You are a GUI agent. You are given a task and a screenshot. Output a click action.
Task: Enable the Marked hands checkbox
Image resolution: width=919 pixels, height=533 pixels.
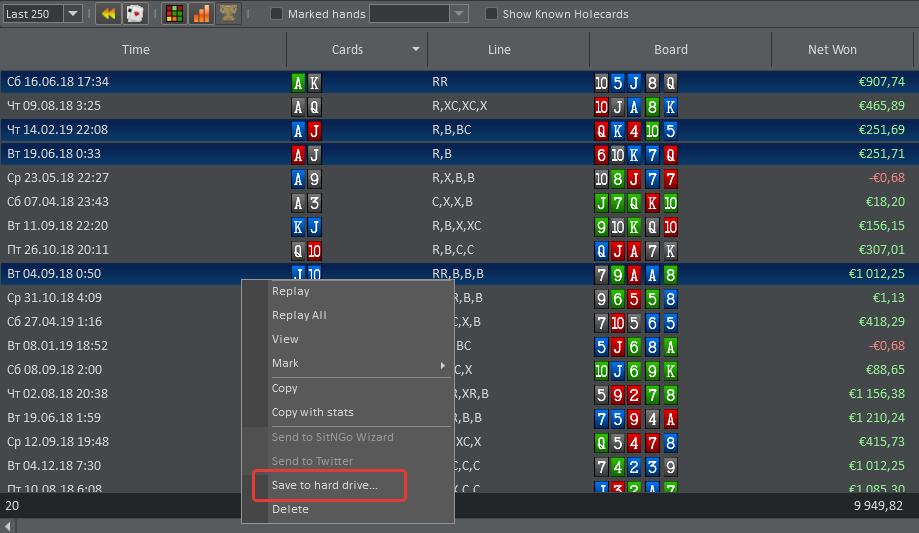277,14
